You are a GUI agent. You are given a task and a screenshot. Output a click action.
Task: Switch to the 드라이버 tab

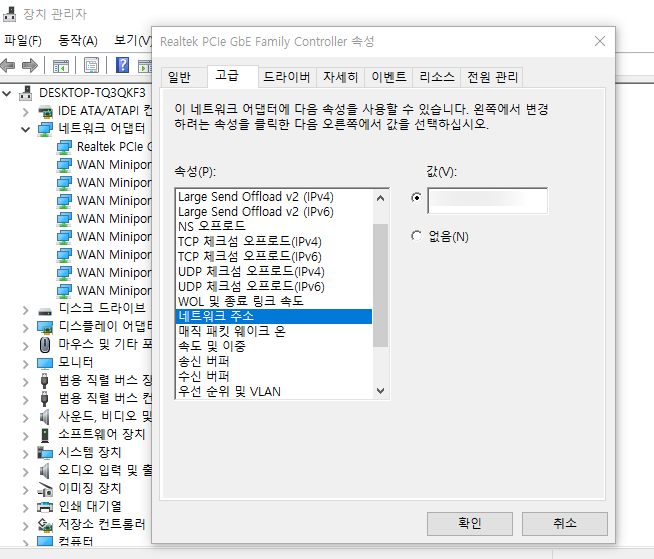coord(287,77)
